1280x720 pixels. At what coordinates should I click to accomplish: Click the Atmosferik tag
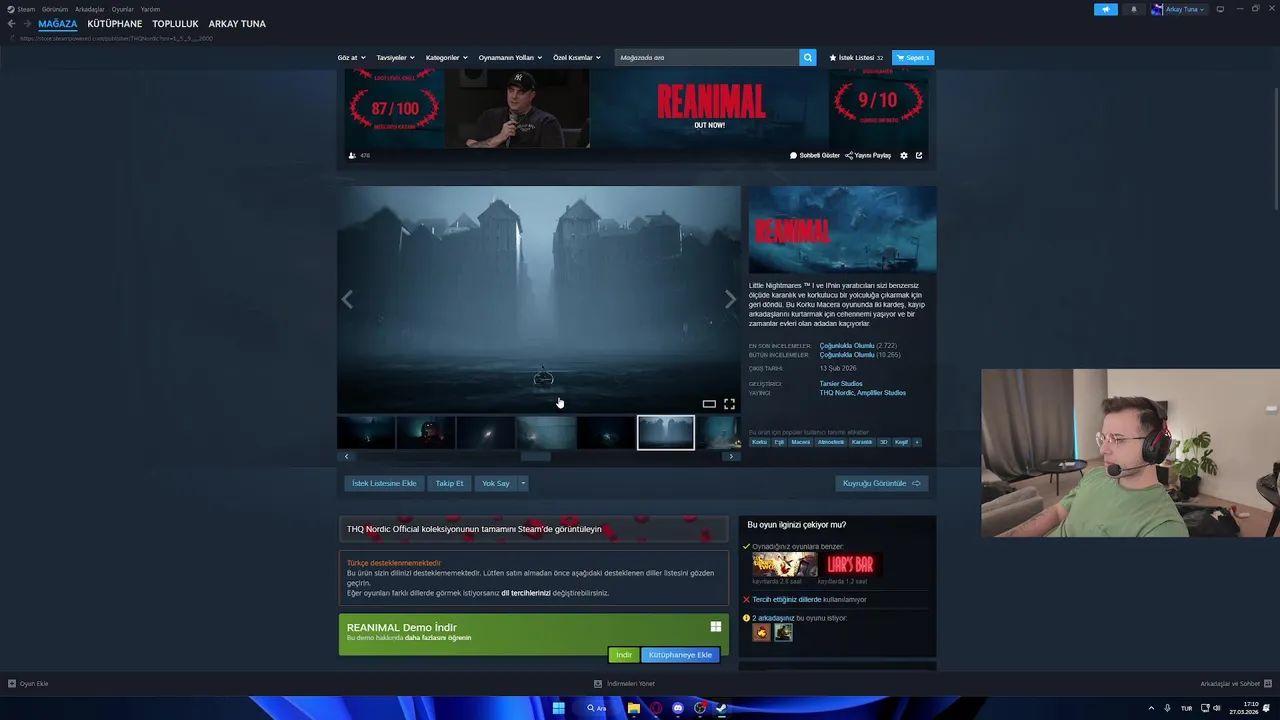click(831, 442)
